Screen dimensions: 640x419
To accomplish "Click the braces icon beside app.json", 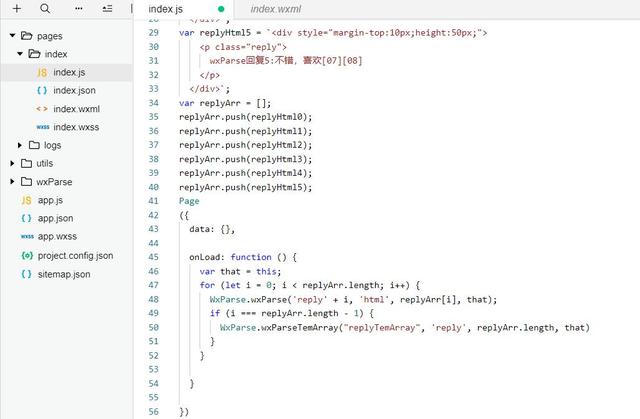I will coord(27,218).
